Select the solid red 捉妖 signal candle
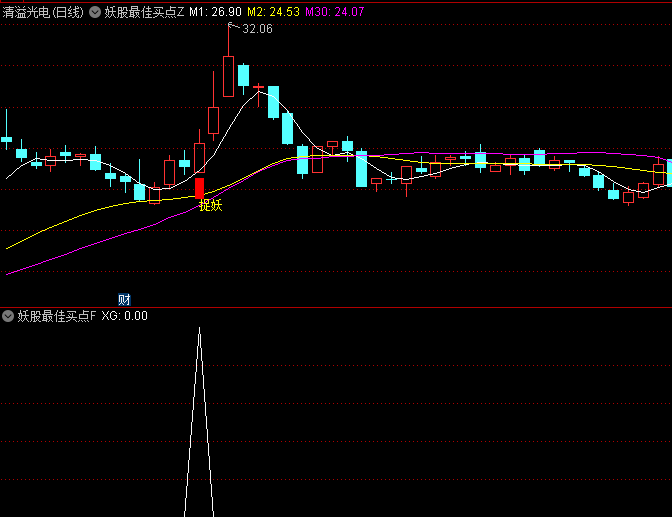The image size is (672, 517). (200, 188)
